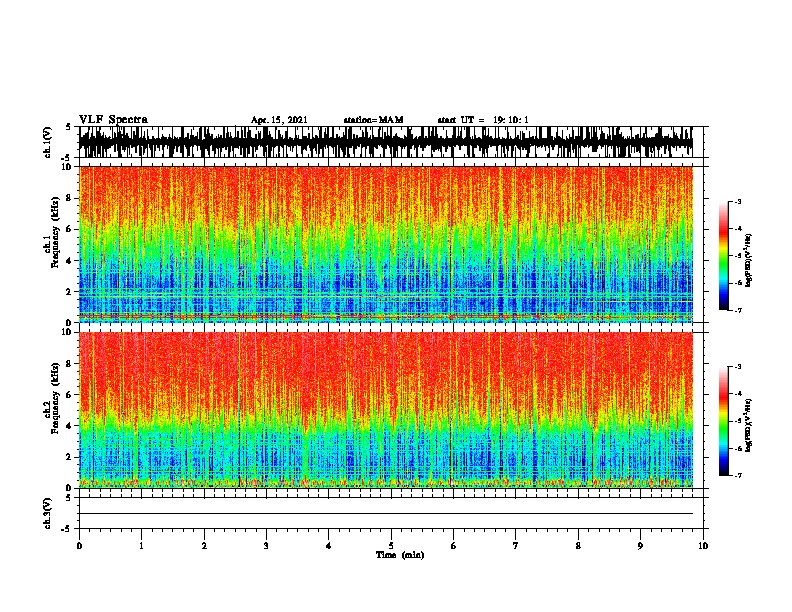
Task: Click the time axis tick label "1"
Action: pyautogui.click(x=141, y=546)
